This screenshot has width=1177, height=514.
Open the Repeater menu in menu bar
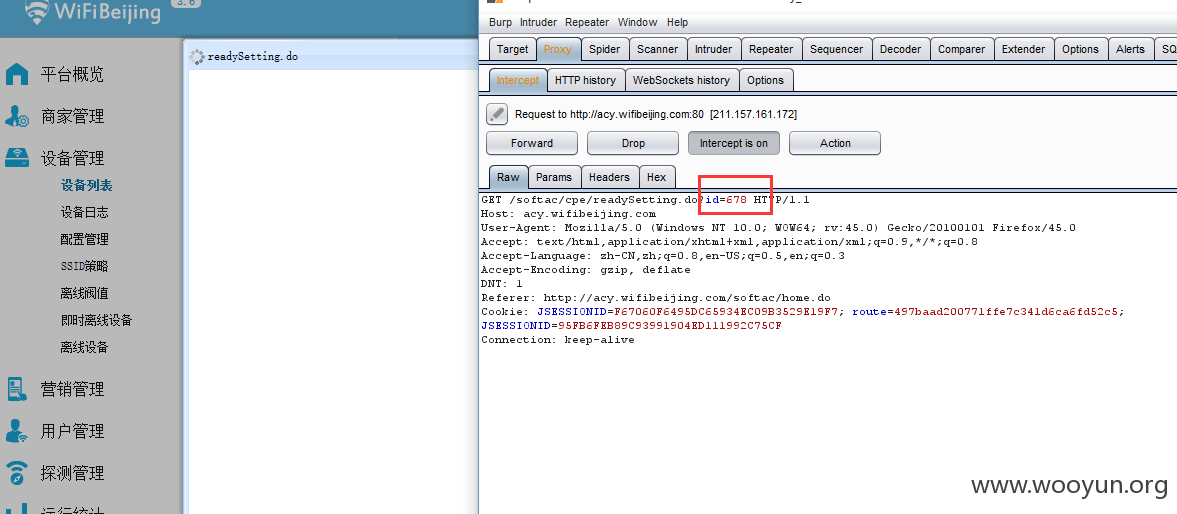[587, 23]
